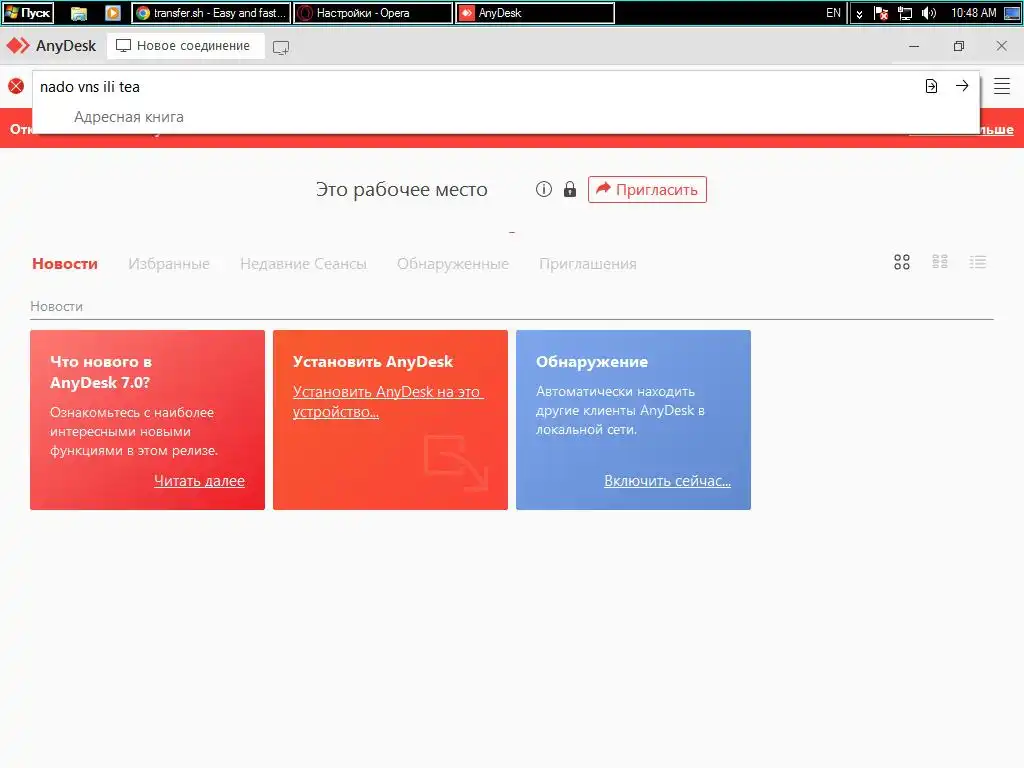Click the Пригласить button
This screenshot has height=768, width=1024.
pos(647,189)
